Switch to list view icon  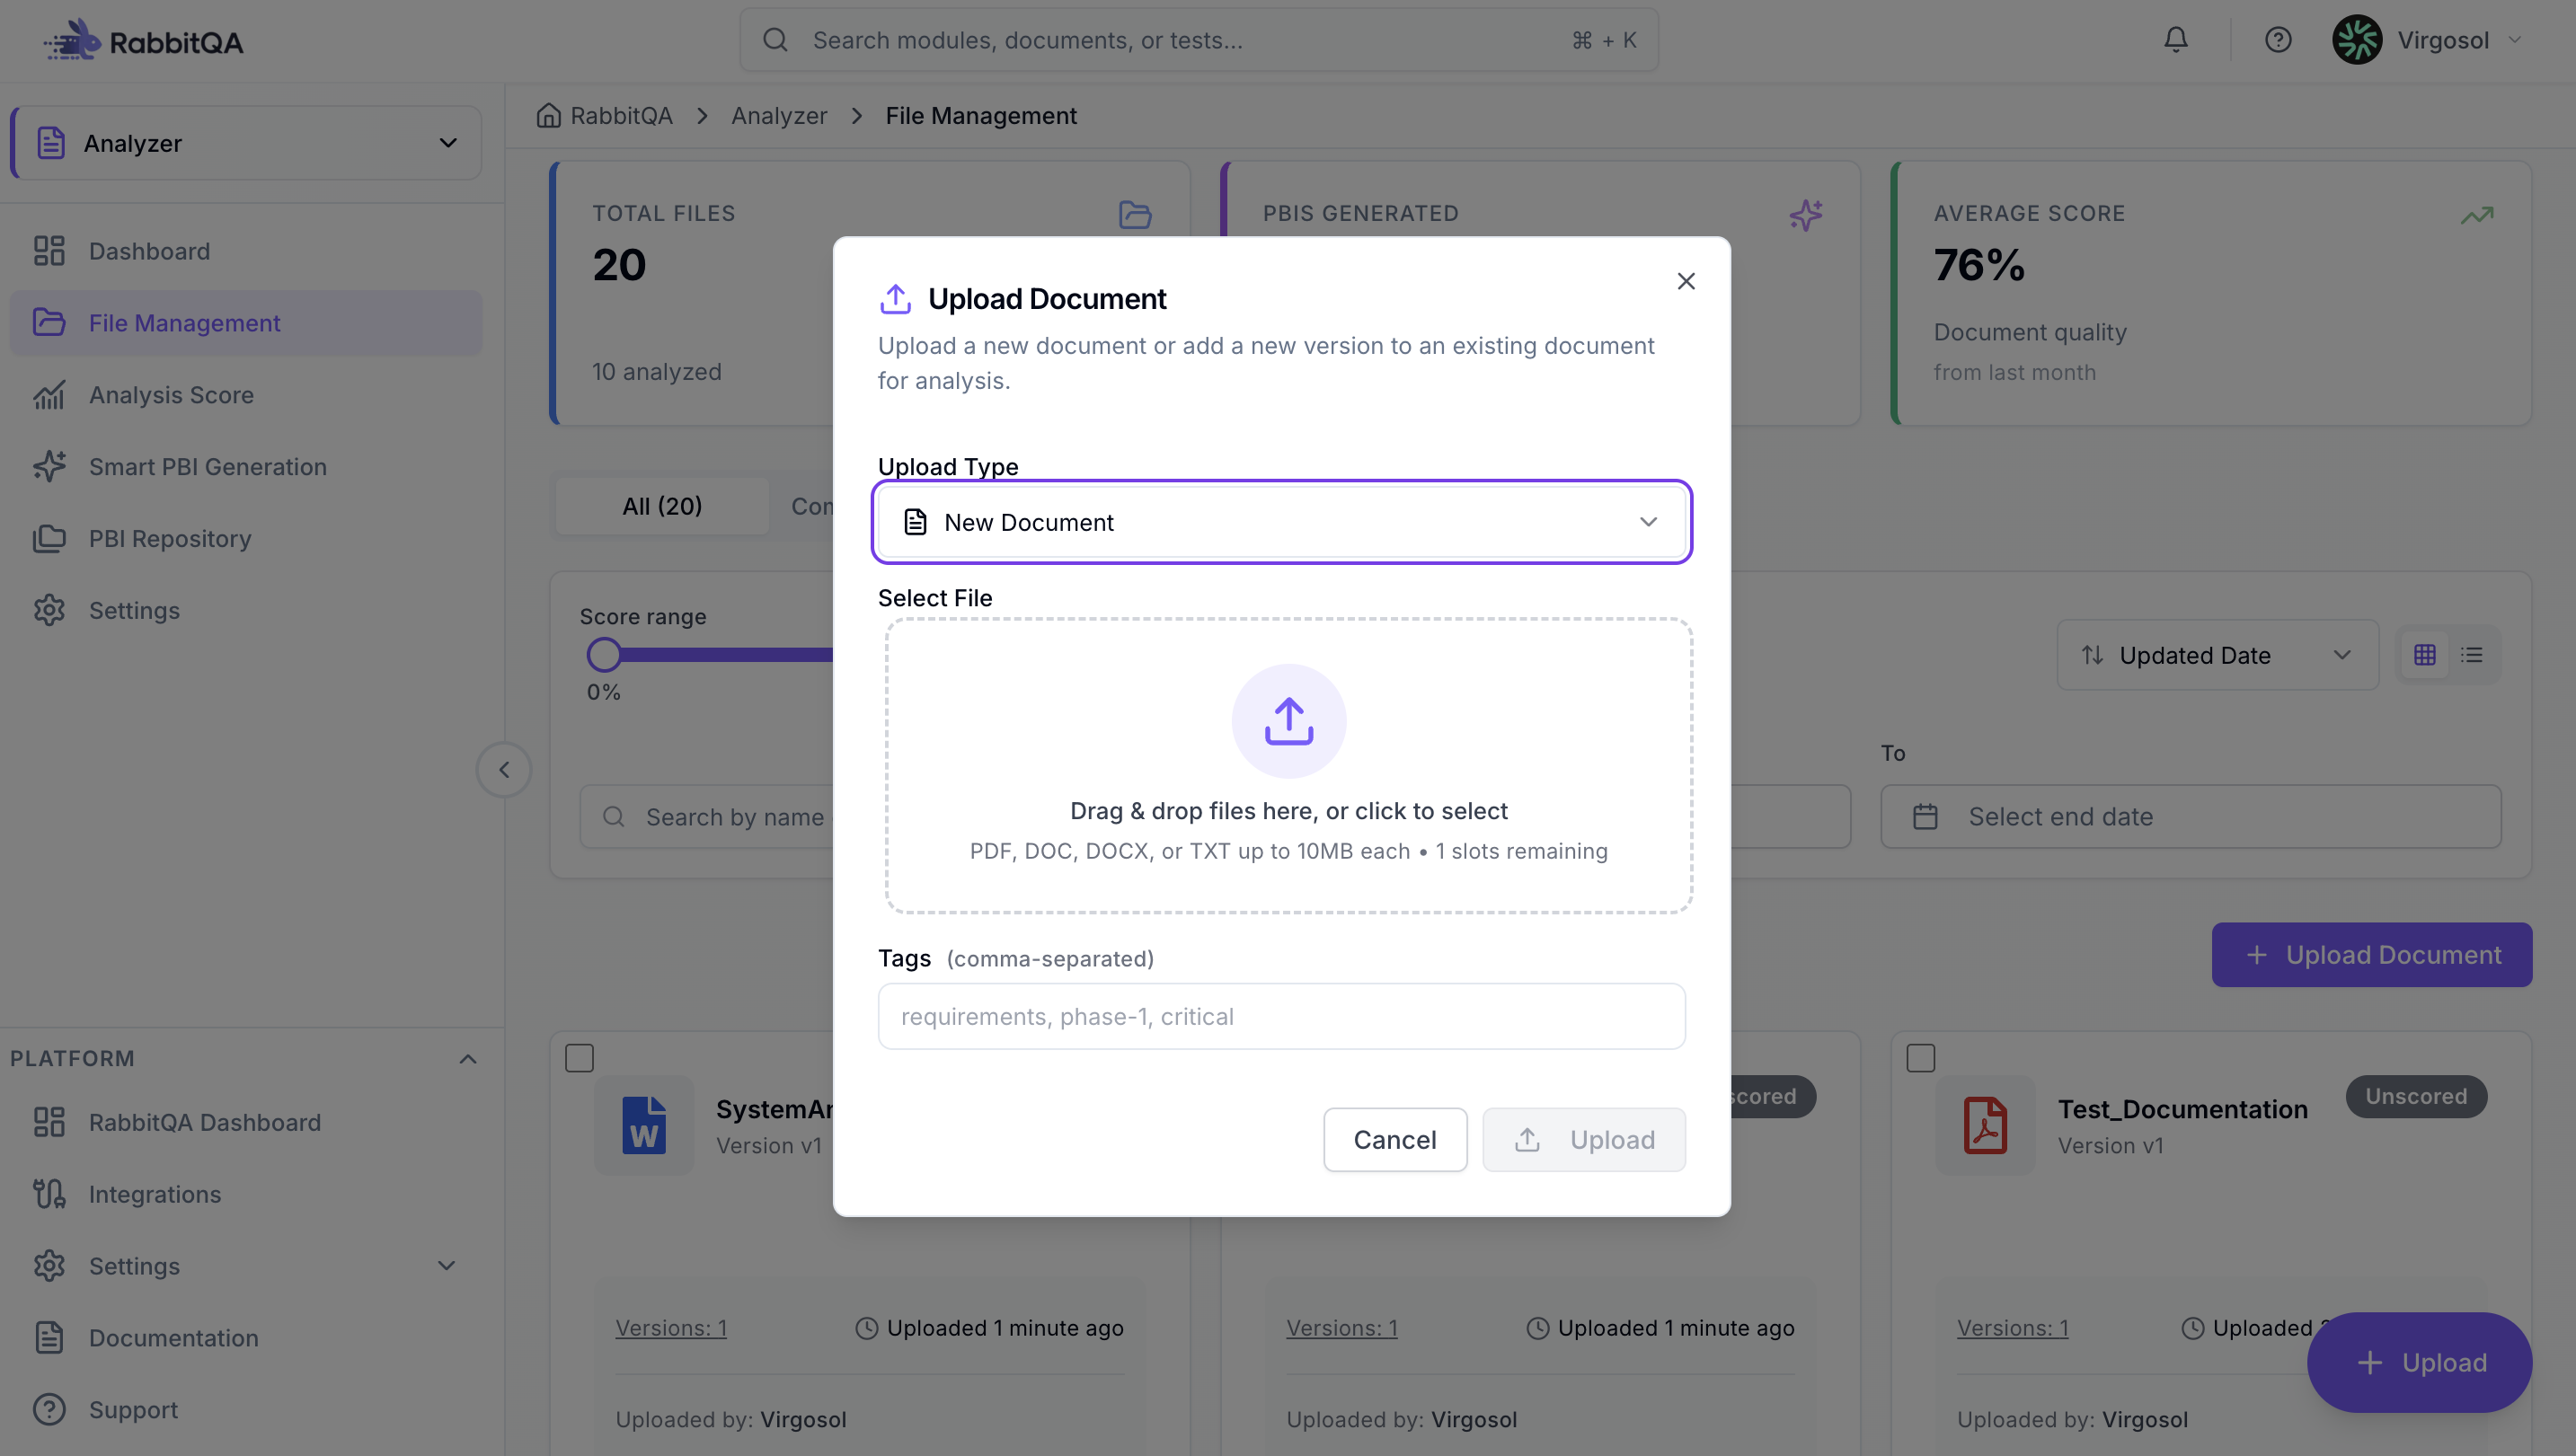click(2472, 655)
